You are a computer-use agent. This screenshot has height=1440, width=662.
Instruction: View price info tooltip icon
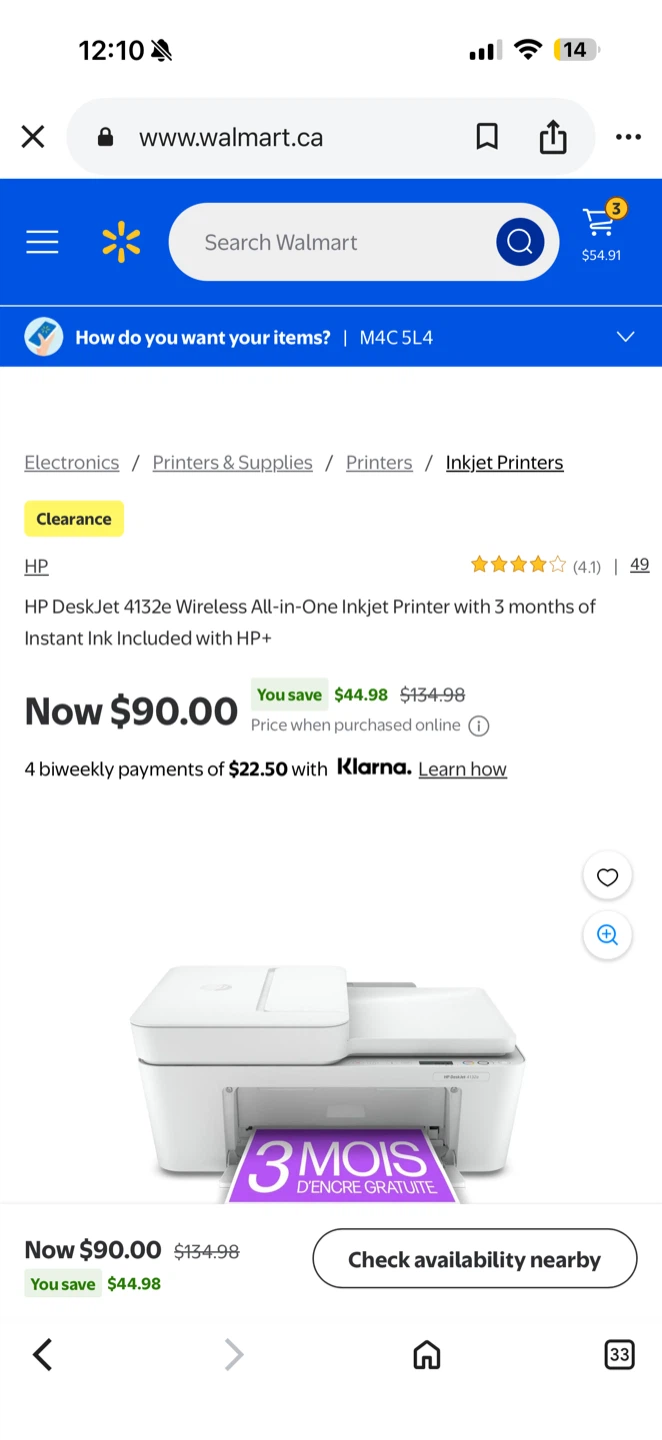tap(478, 725)
